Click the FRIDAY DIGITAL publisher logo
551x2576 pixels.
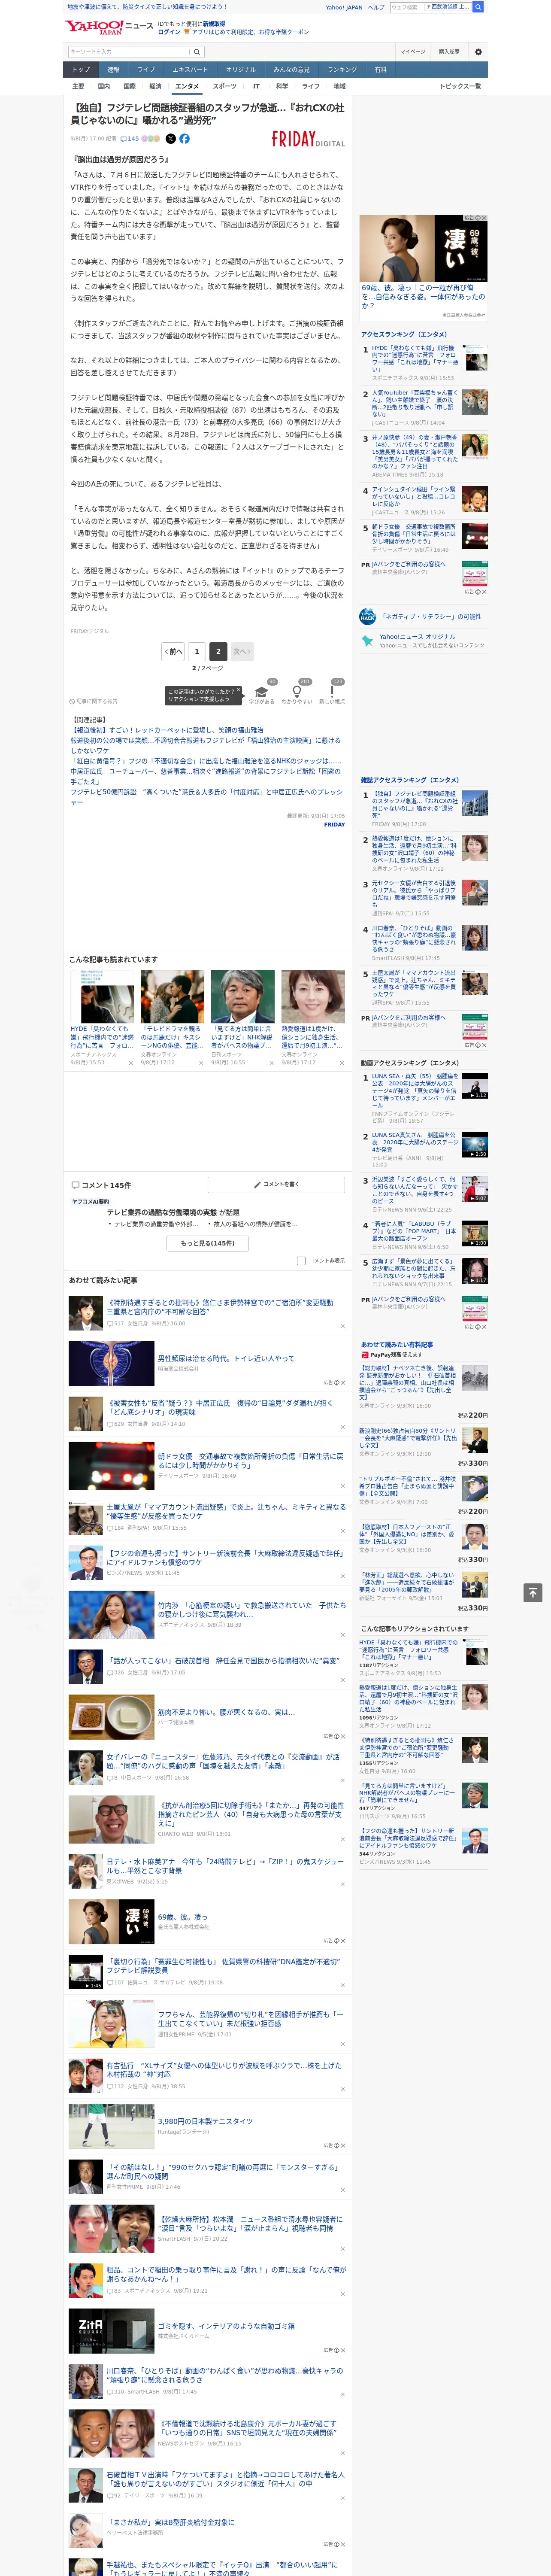308,140
